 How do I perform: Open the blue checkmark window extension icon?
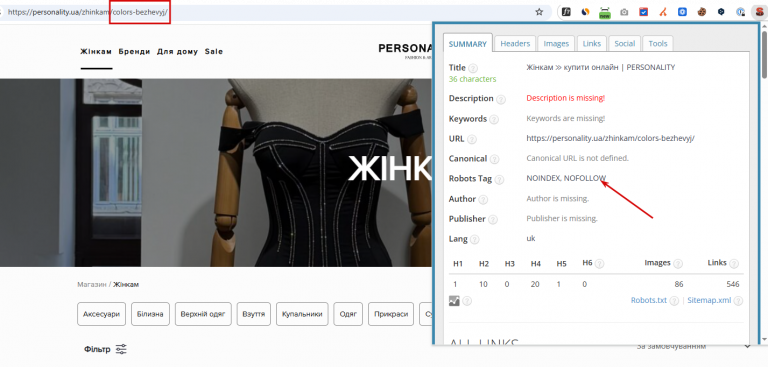(644, 12)
